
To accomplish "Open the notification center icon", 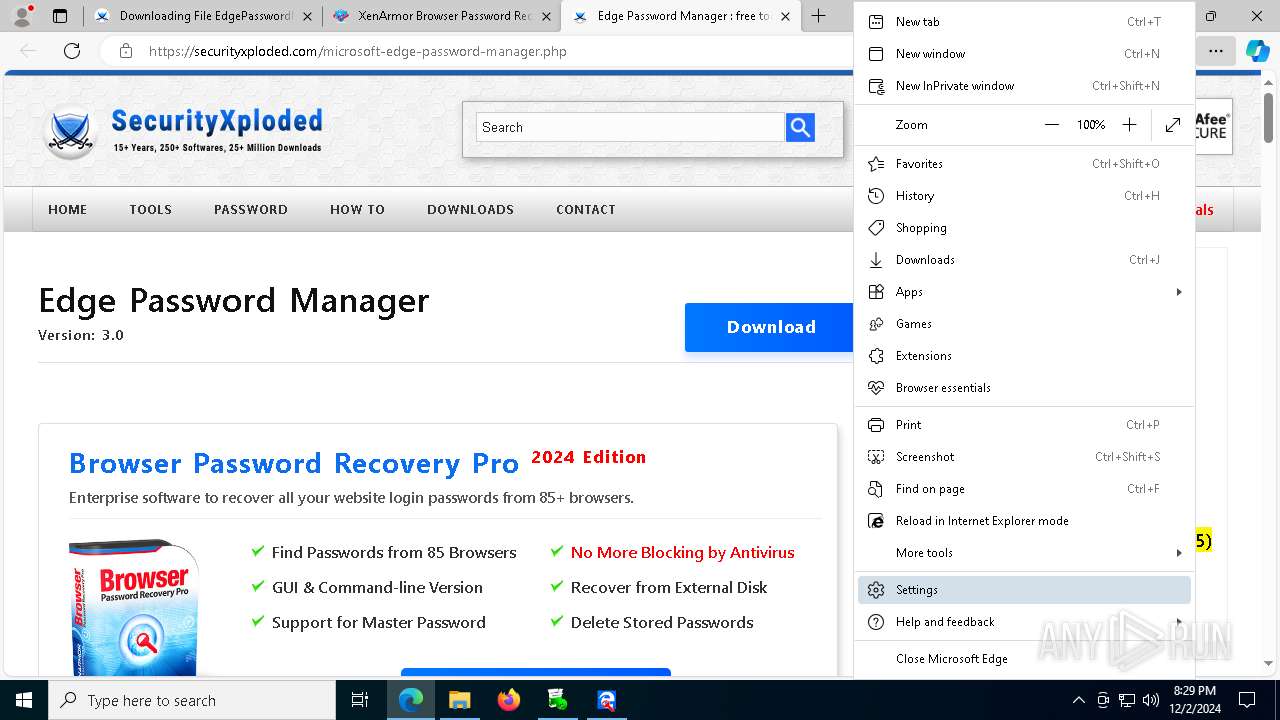I will click(1247, 700).
